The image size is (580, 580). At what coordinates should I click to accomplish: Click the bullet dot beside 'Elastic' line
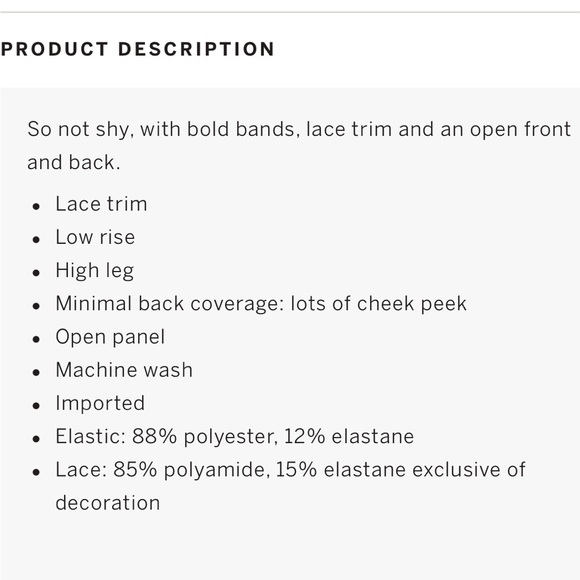tap(36, 439)
